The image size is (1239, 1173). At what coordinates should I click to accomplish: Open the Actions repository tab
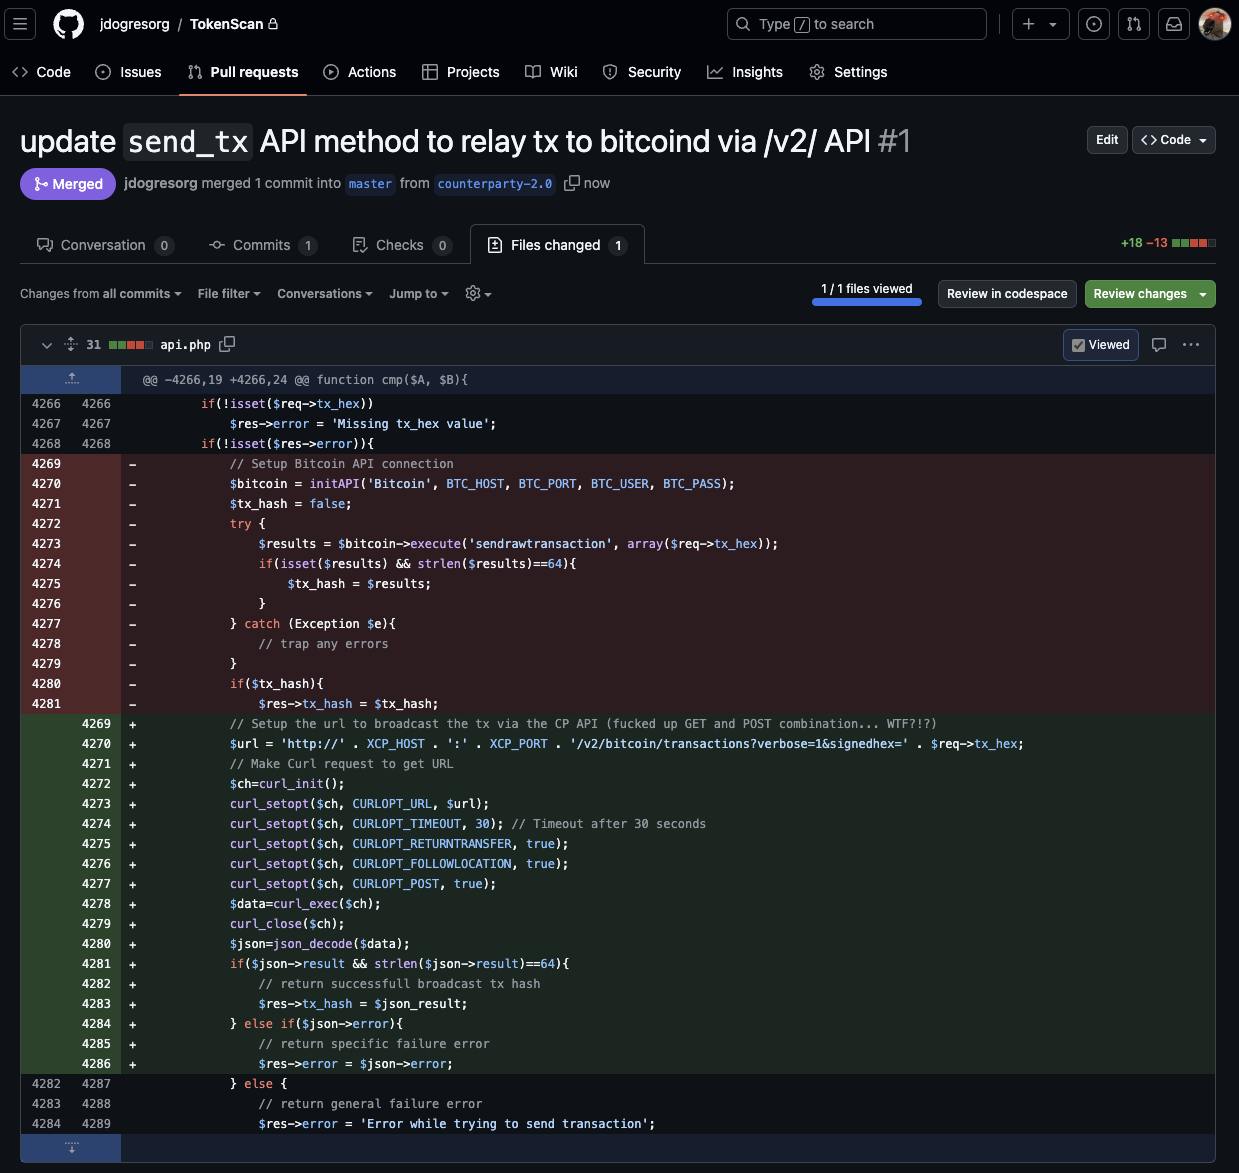tap(360, 72)
